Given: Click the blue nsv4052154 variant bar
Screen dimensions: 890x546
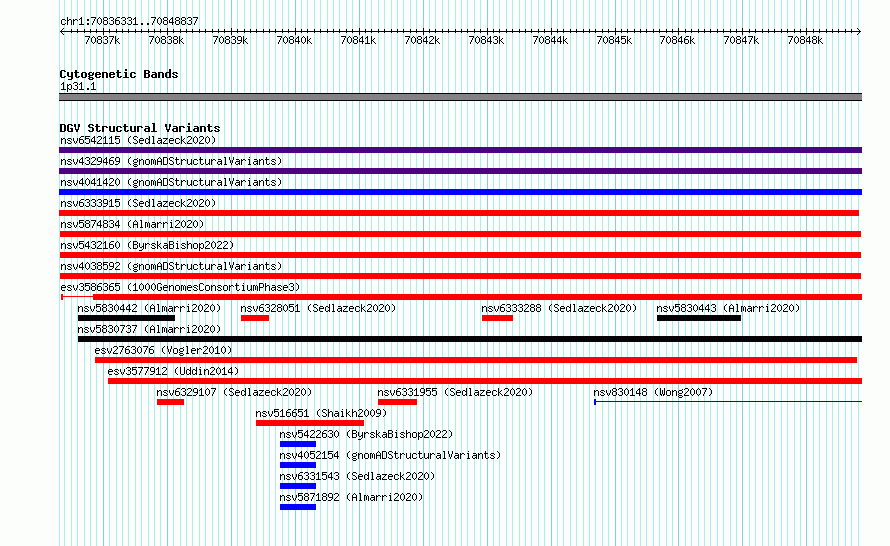Looking at the screenshot, I should 298,465.
